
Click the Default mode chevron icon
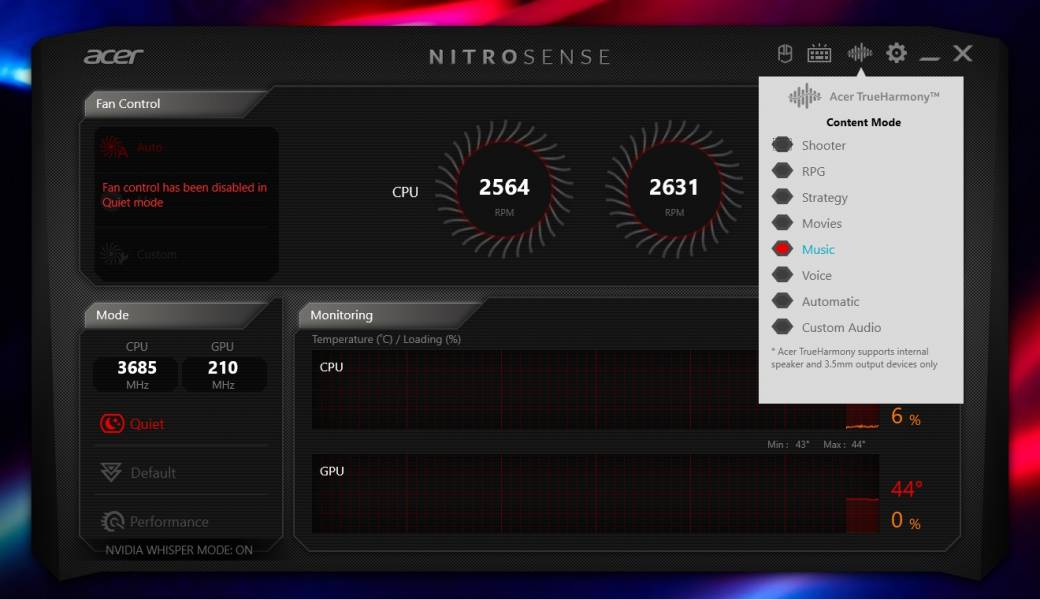[x=111, y=472]
